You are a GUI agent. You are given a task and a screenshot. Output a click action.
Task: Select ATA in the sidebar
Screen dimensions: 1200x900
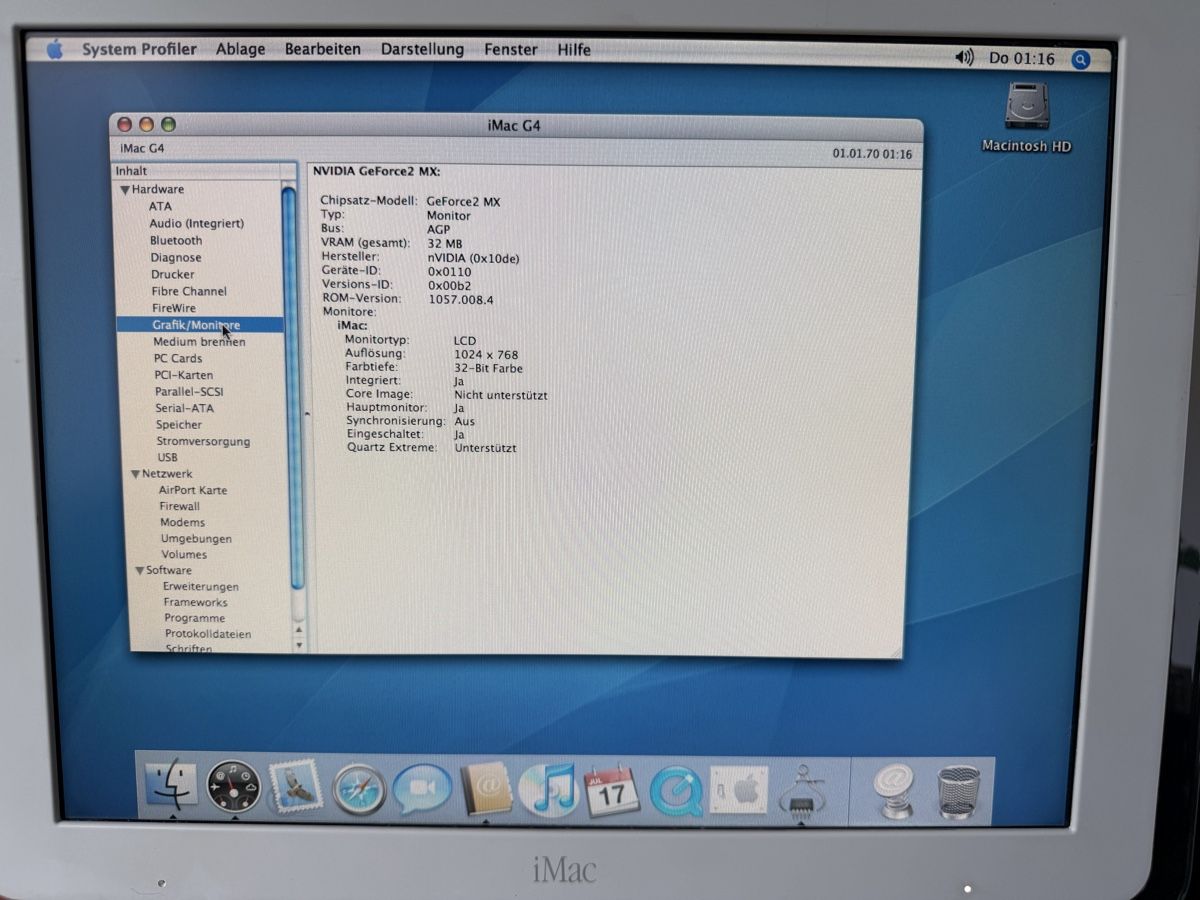(160, 206)
